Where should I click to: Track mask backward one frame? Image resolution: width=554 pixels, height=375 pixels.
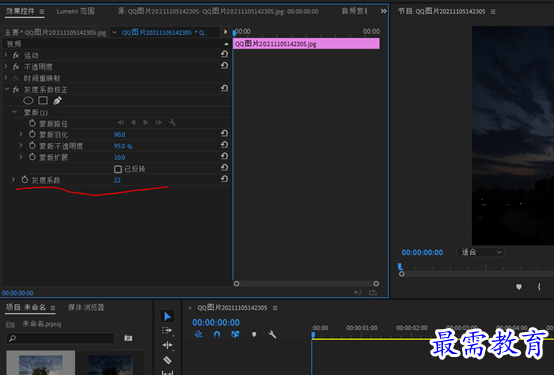click(120, 123)
